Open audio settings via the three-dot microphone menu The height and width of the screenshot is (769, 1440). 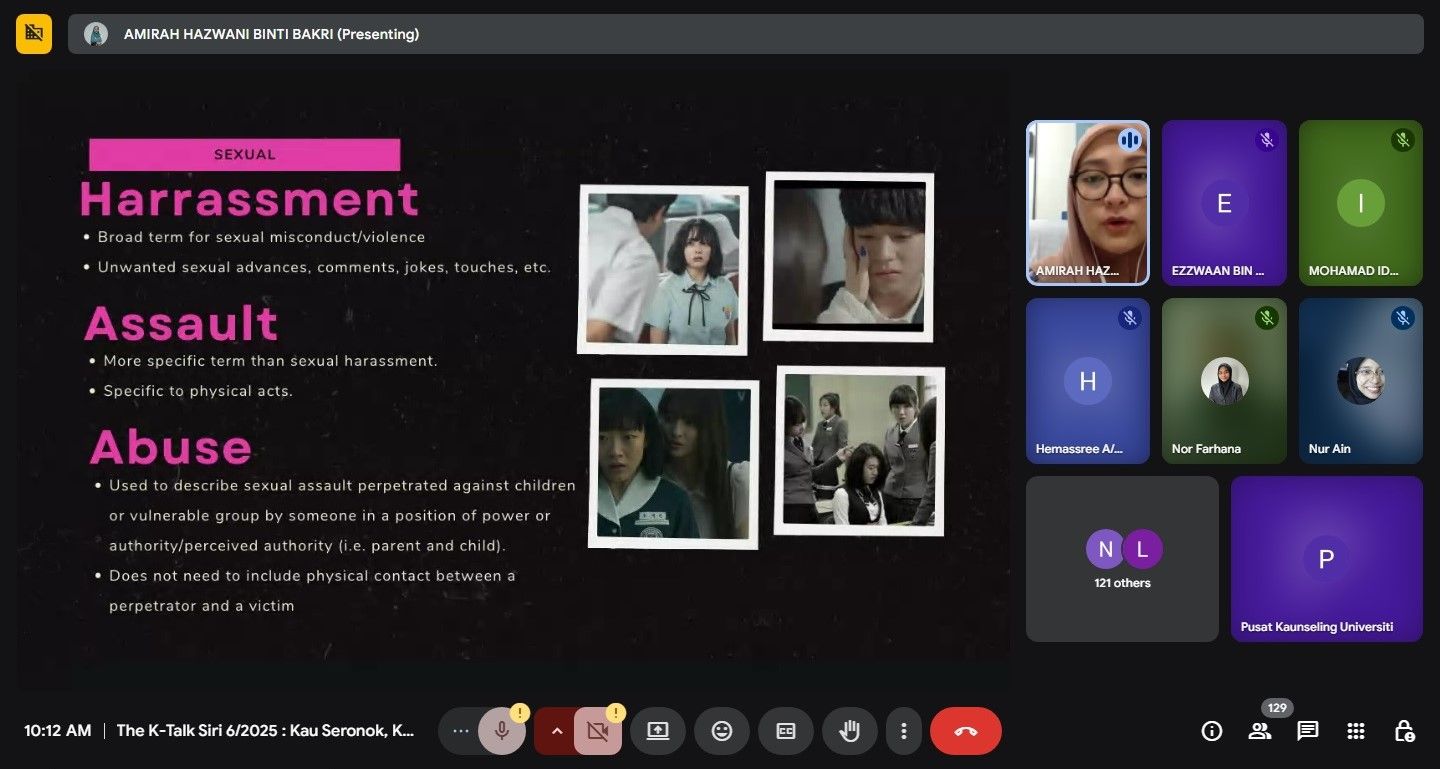coord(460,731)
